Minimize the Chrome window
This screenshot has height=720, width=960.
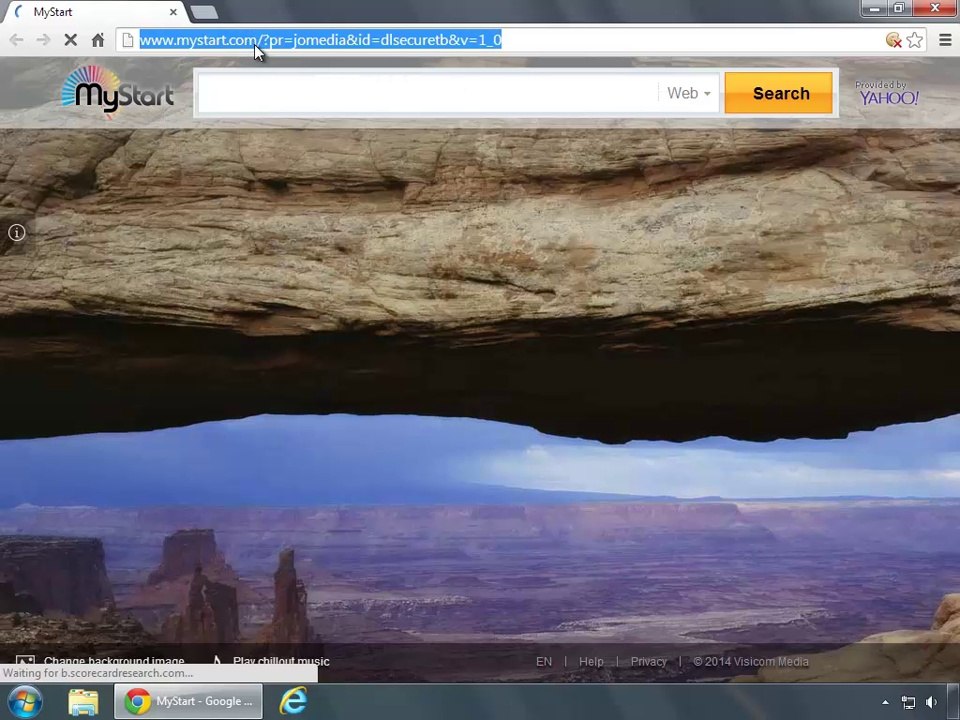tap(874, 8)
